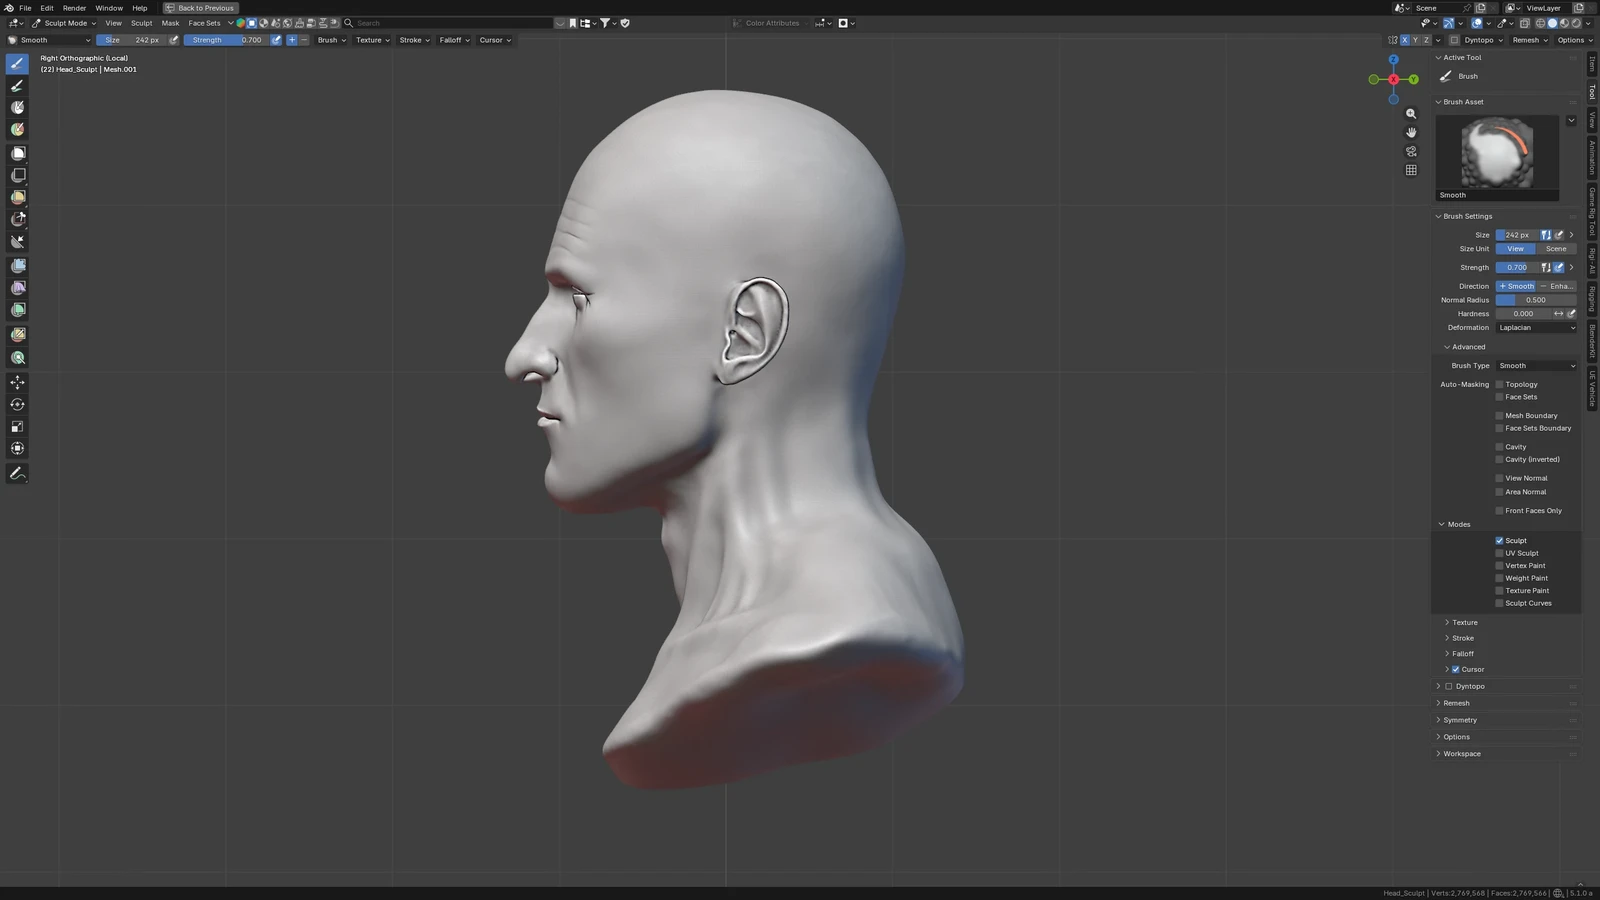
Task: Open the Brush Type dropdown
Action: click(x=1536, y=366)
